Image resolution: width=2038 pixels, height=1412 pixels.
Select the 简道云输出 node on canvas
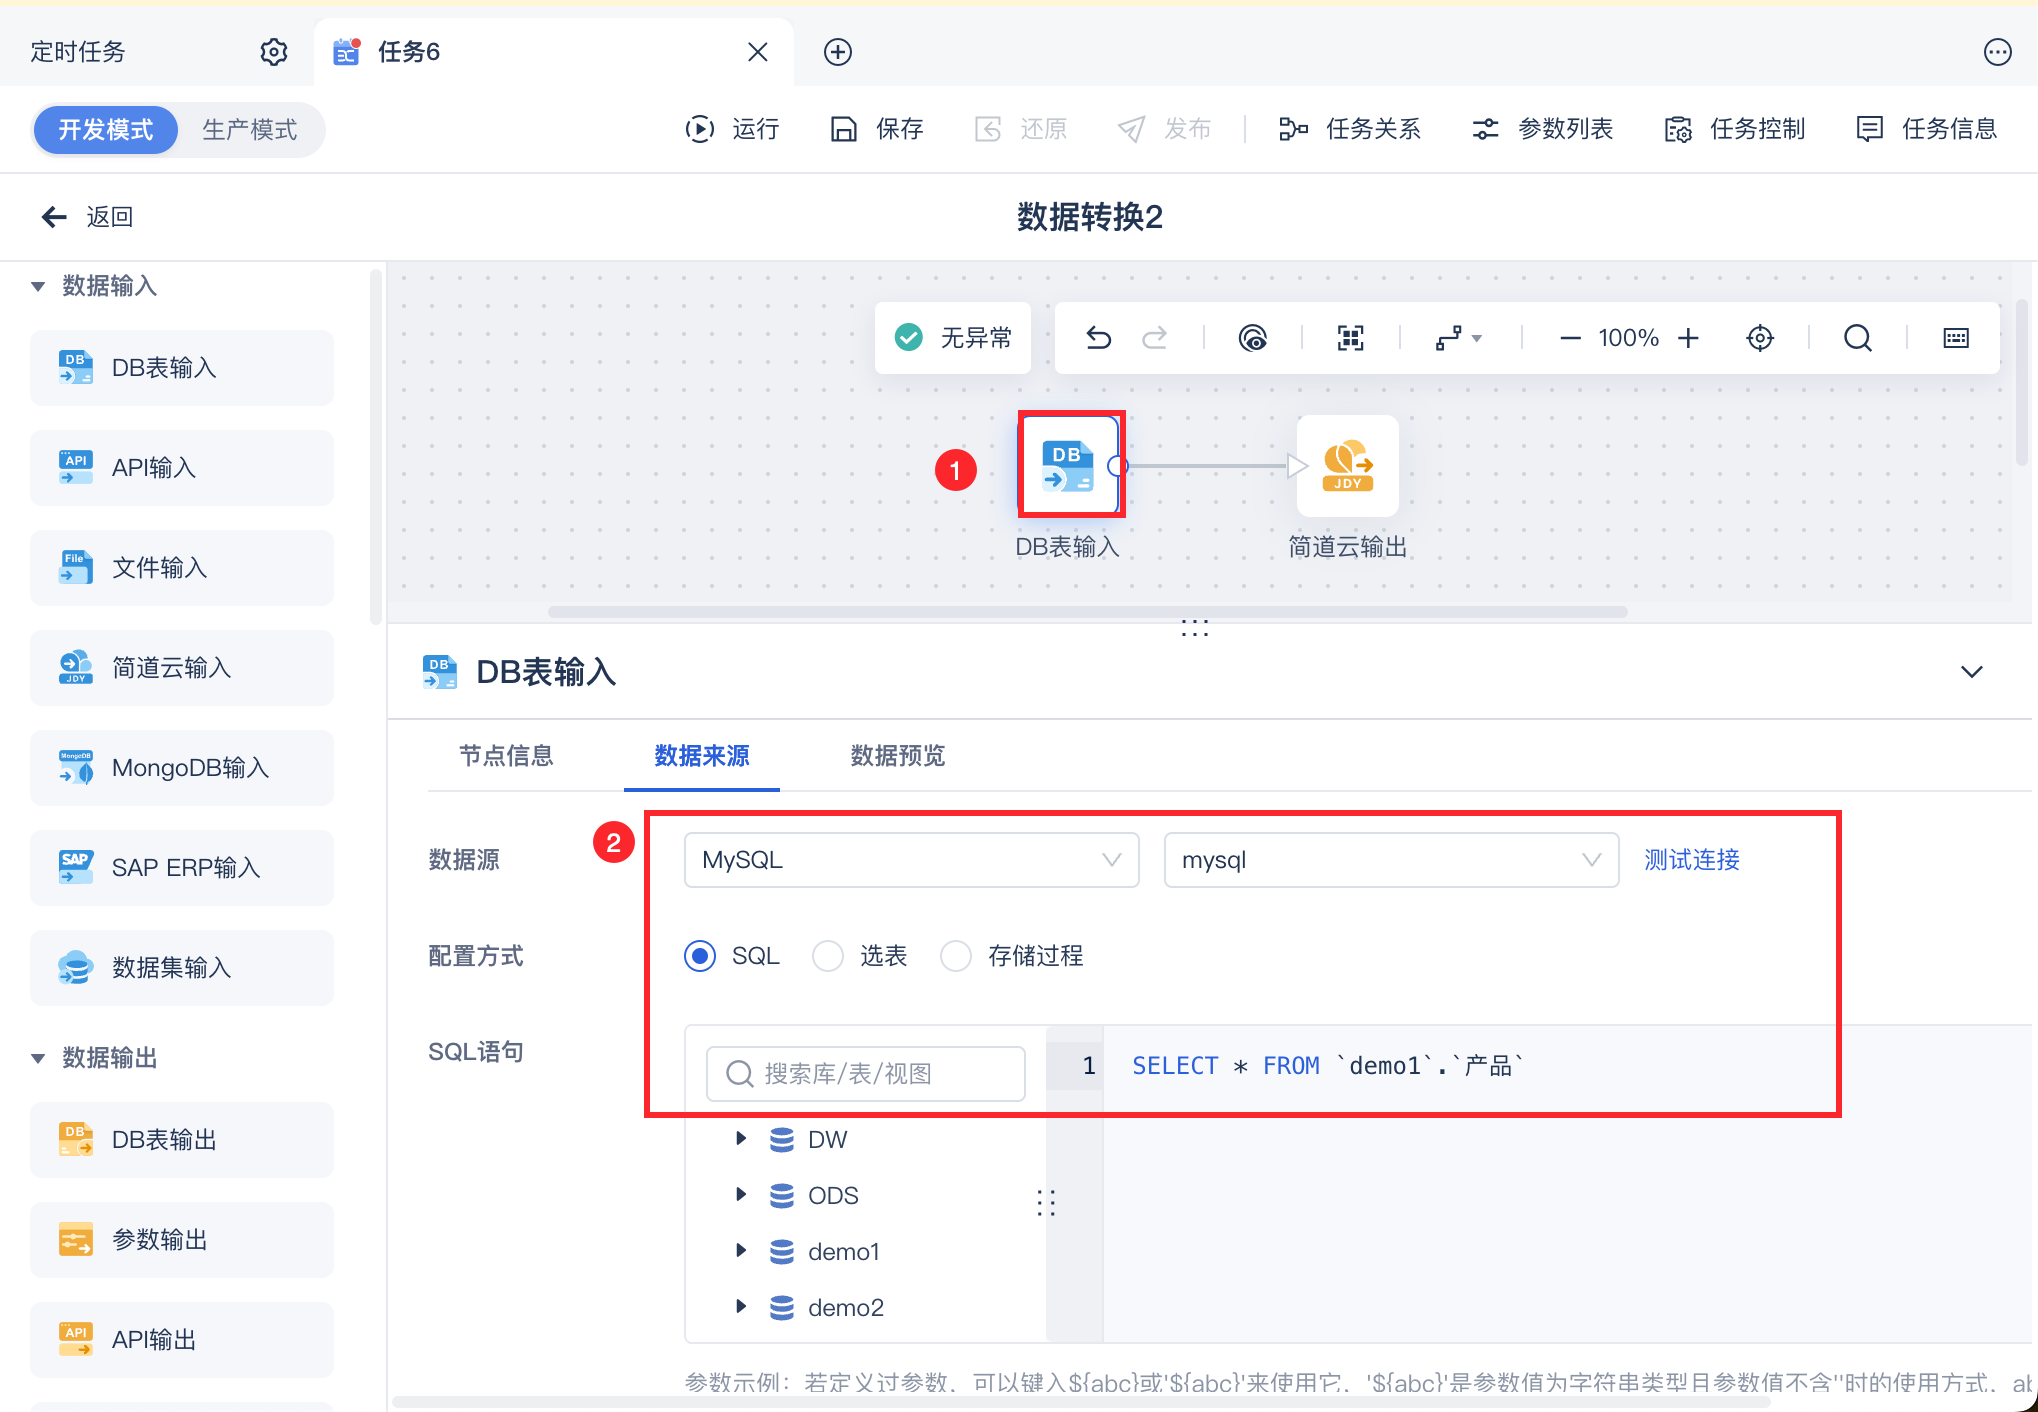[1347, 466]
